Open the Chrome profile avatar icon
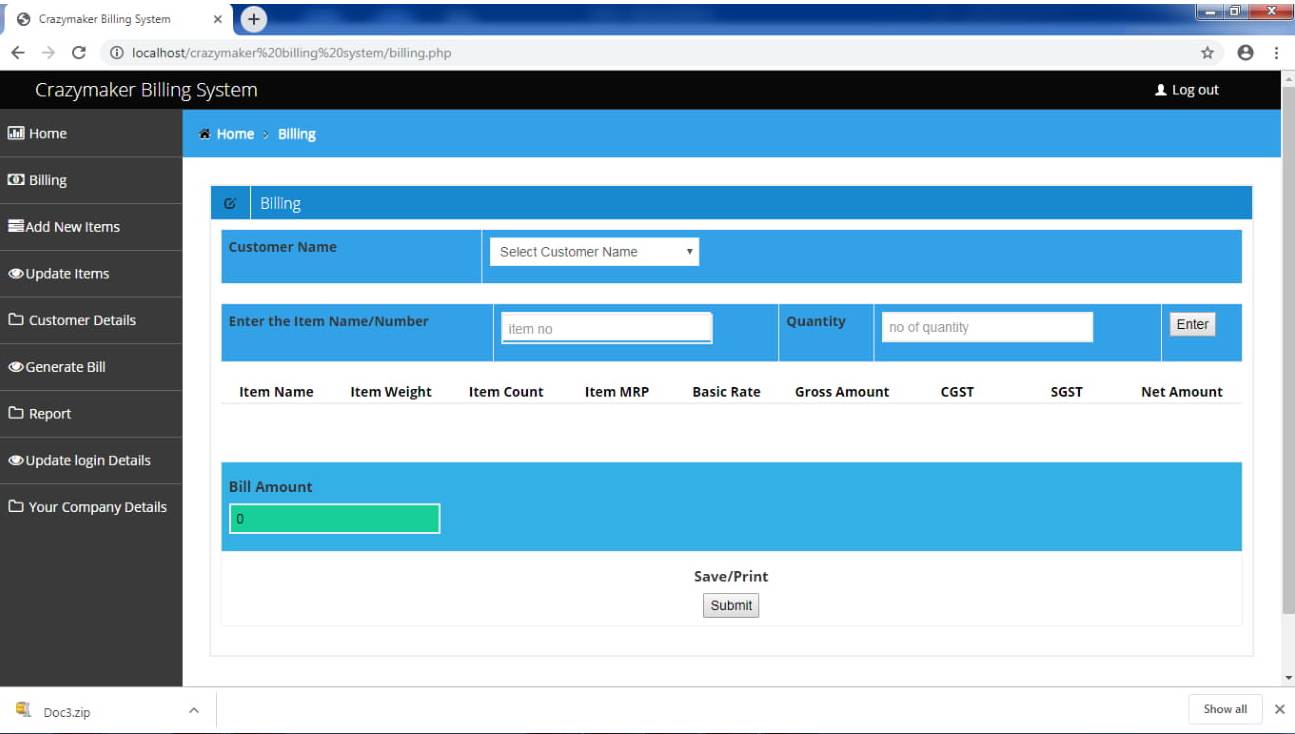The height and width of the screenshot is (734, 1295). click(1245, 53)
